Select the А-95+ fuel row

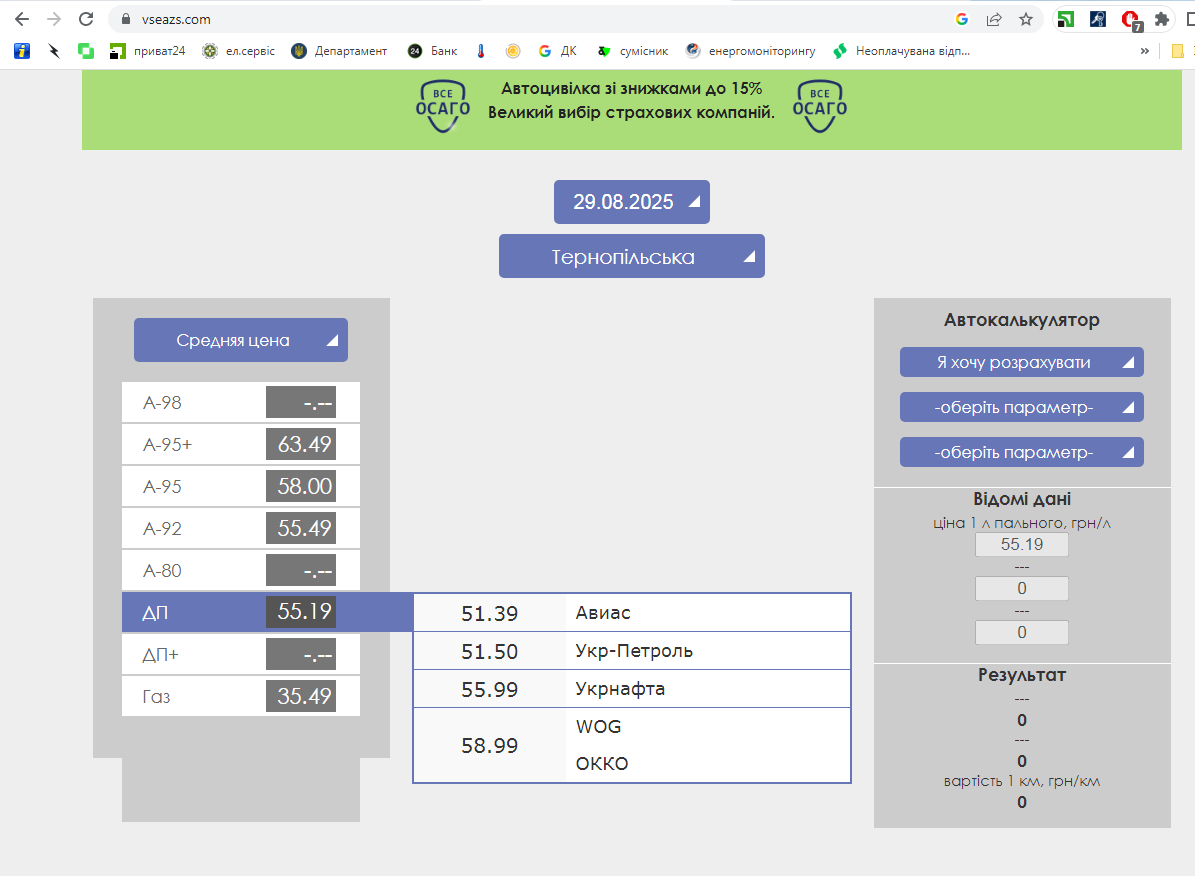[240, 444]
